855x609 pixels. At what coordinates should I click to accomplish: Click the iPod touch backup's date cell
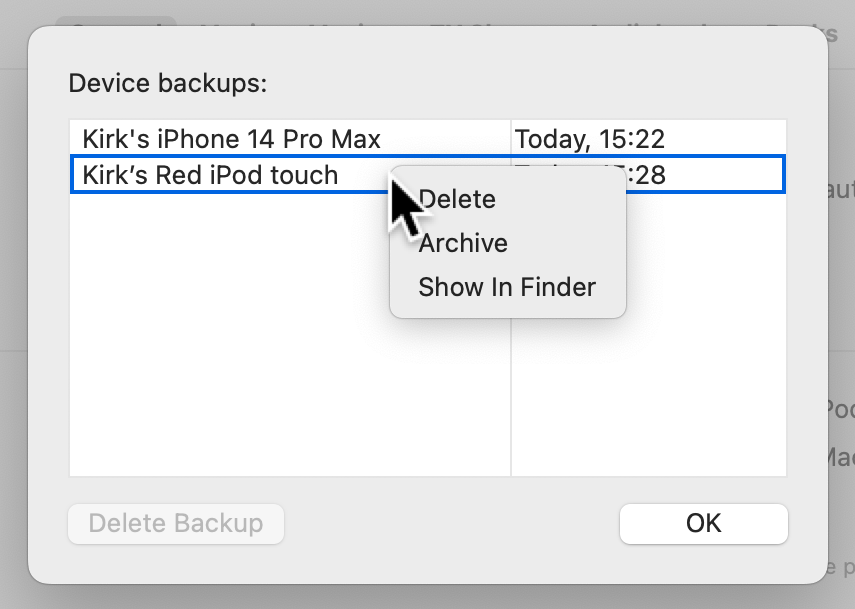coord(700,175)
